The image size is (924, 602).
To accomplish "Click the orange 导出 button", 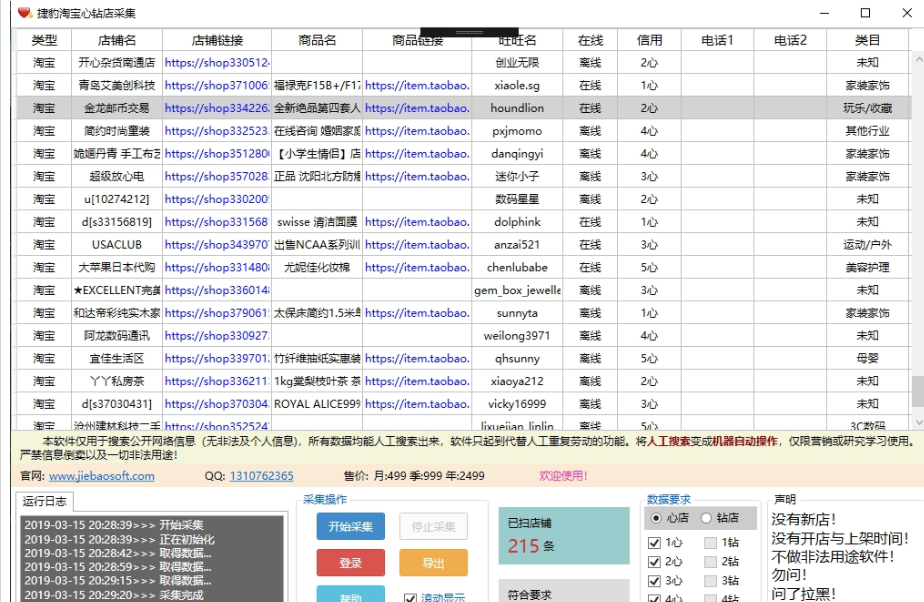I will pos(433,563).
